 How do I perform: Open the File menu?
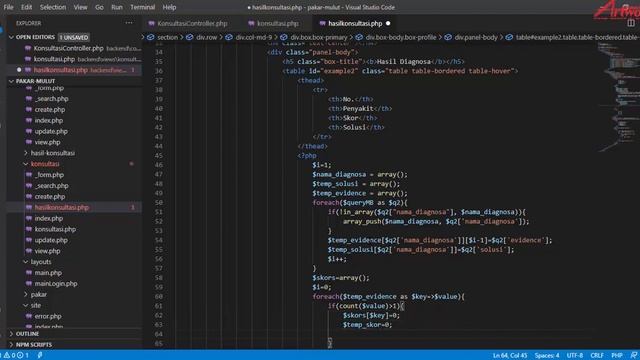(8, 7)
